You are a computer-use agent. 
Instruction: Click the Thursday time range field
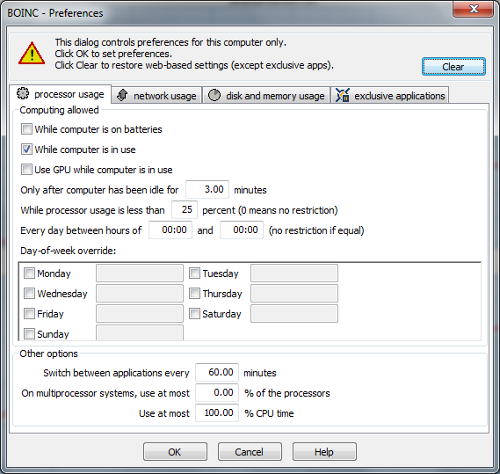(294, 293)
